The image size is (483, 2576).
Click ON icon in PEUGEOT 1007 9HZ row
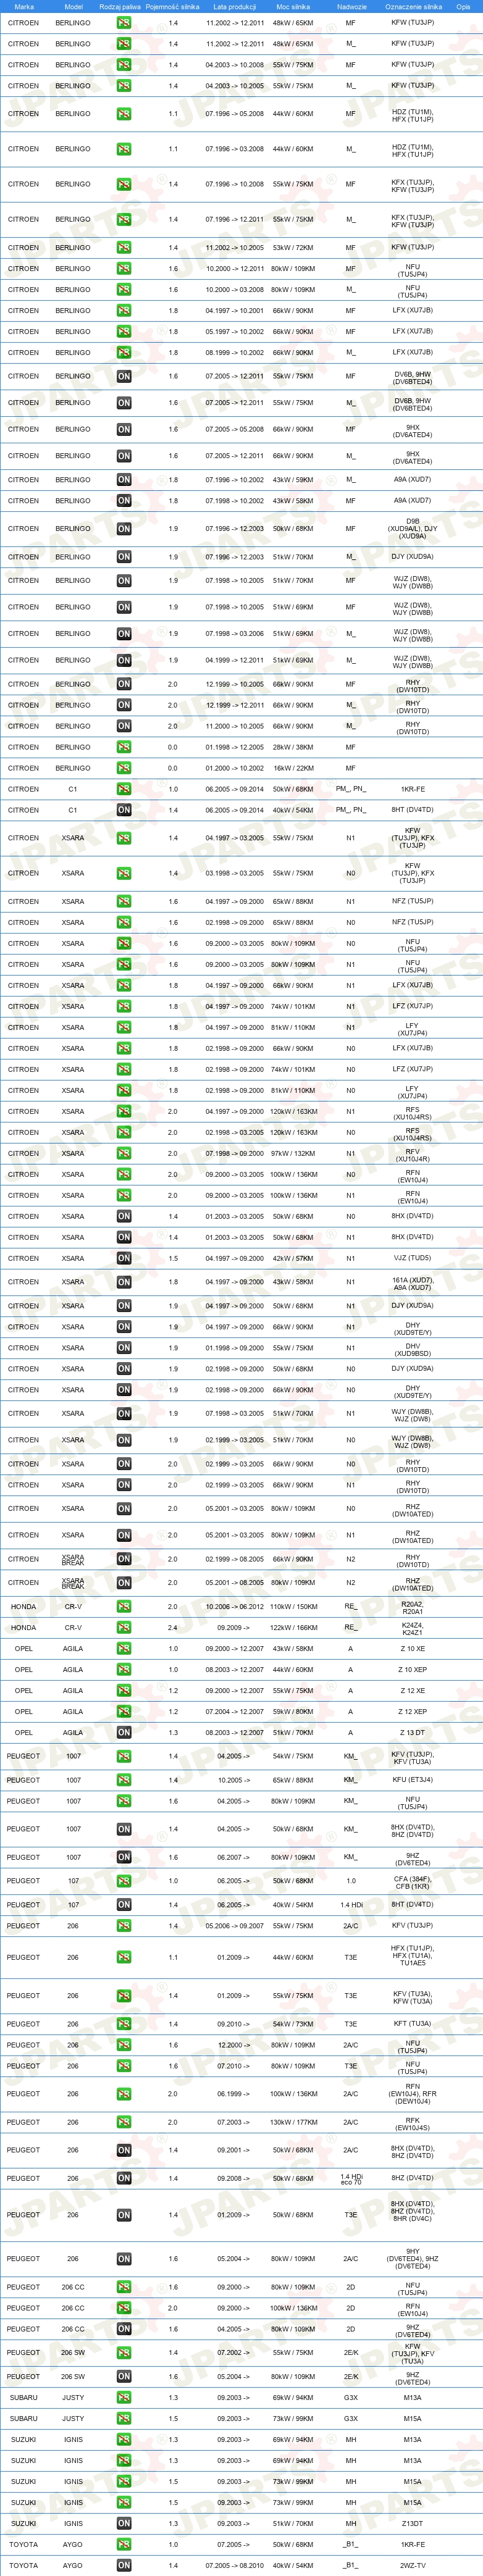coord(124,1857)
